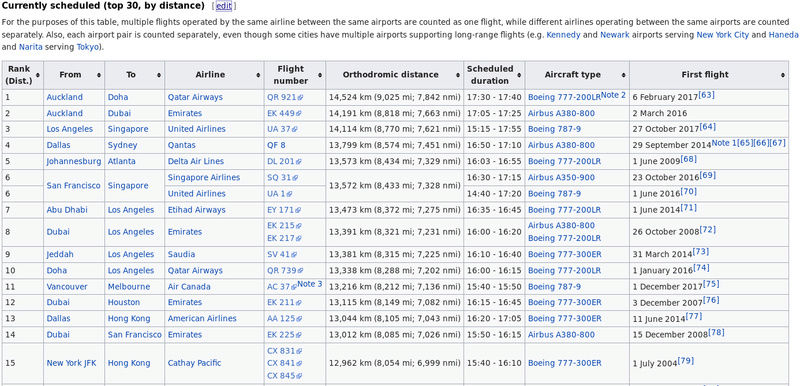Screen dimensions: 800x386
Task: Follow the New York City link
Action: coord(723,35)
